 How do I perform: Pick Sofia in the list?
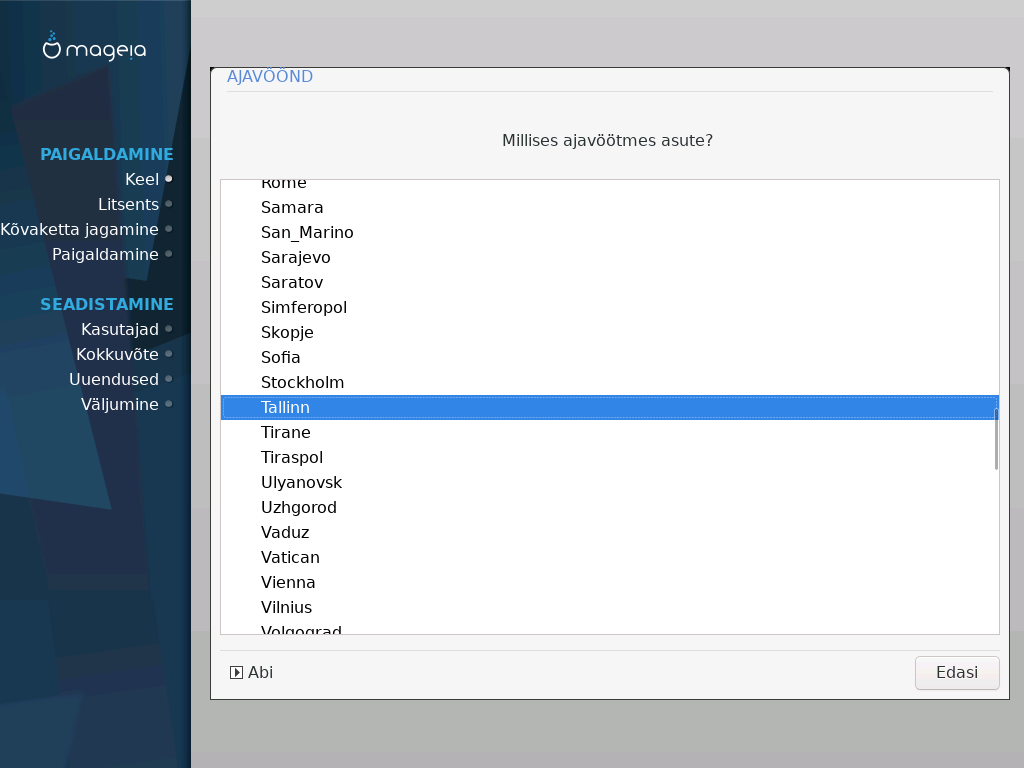(280, 358)
